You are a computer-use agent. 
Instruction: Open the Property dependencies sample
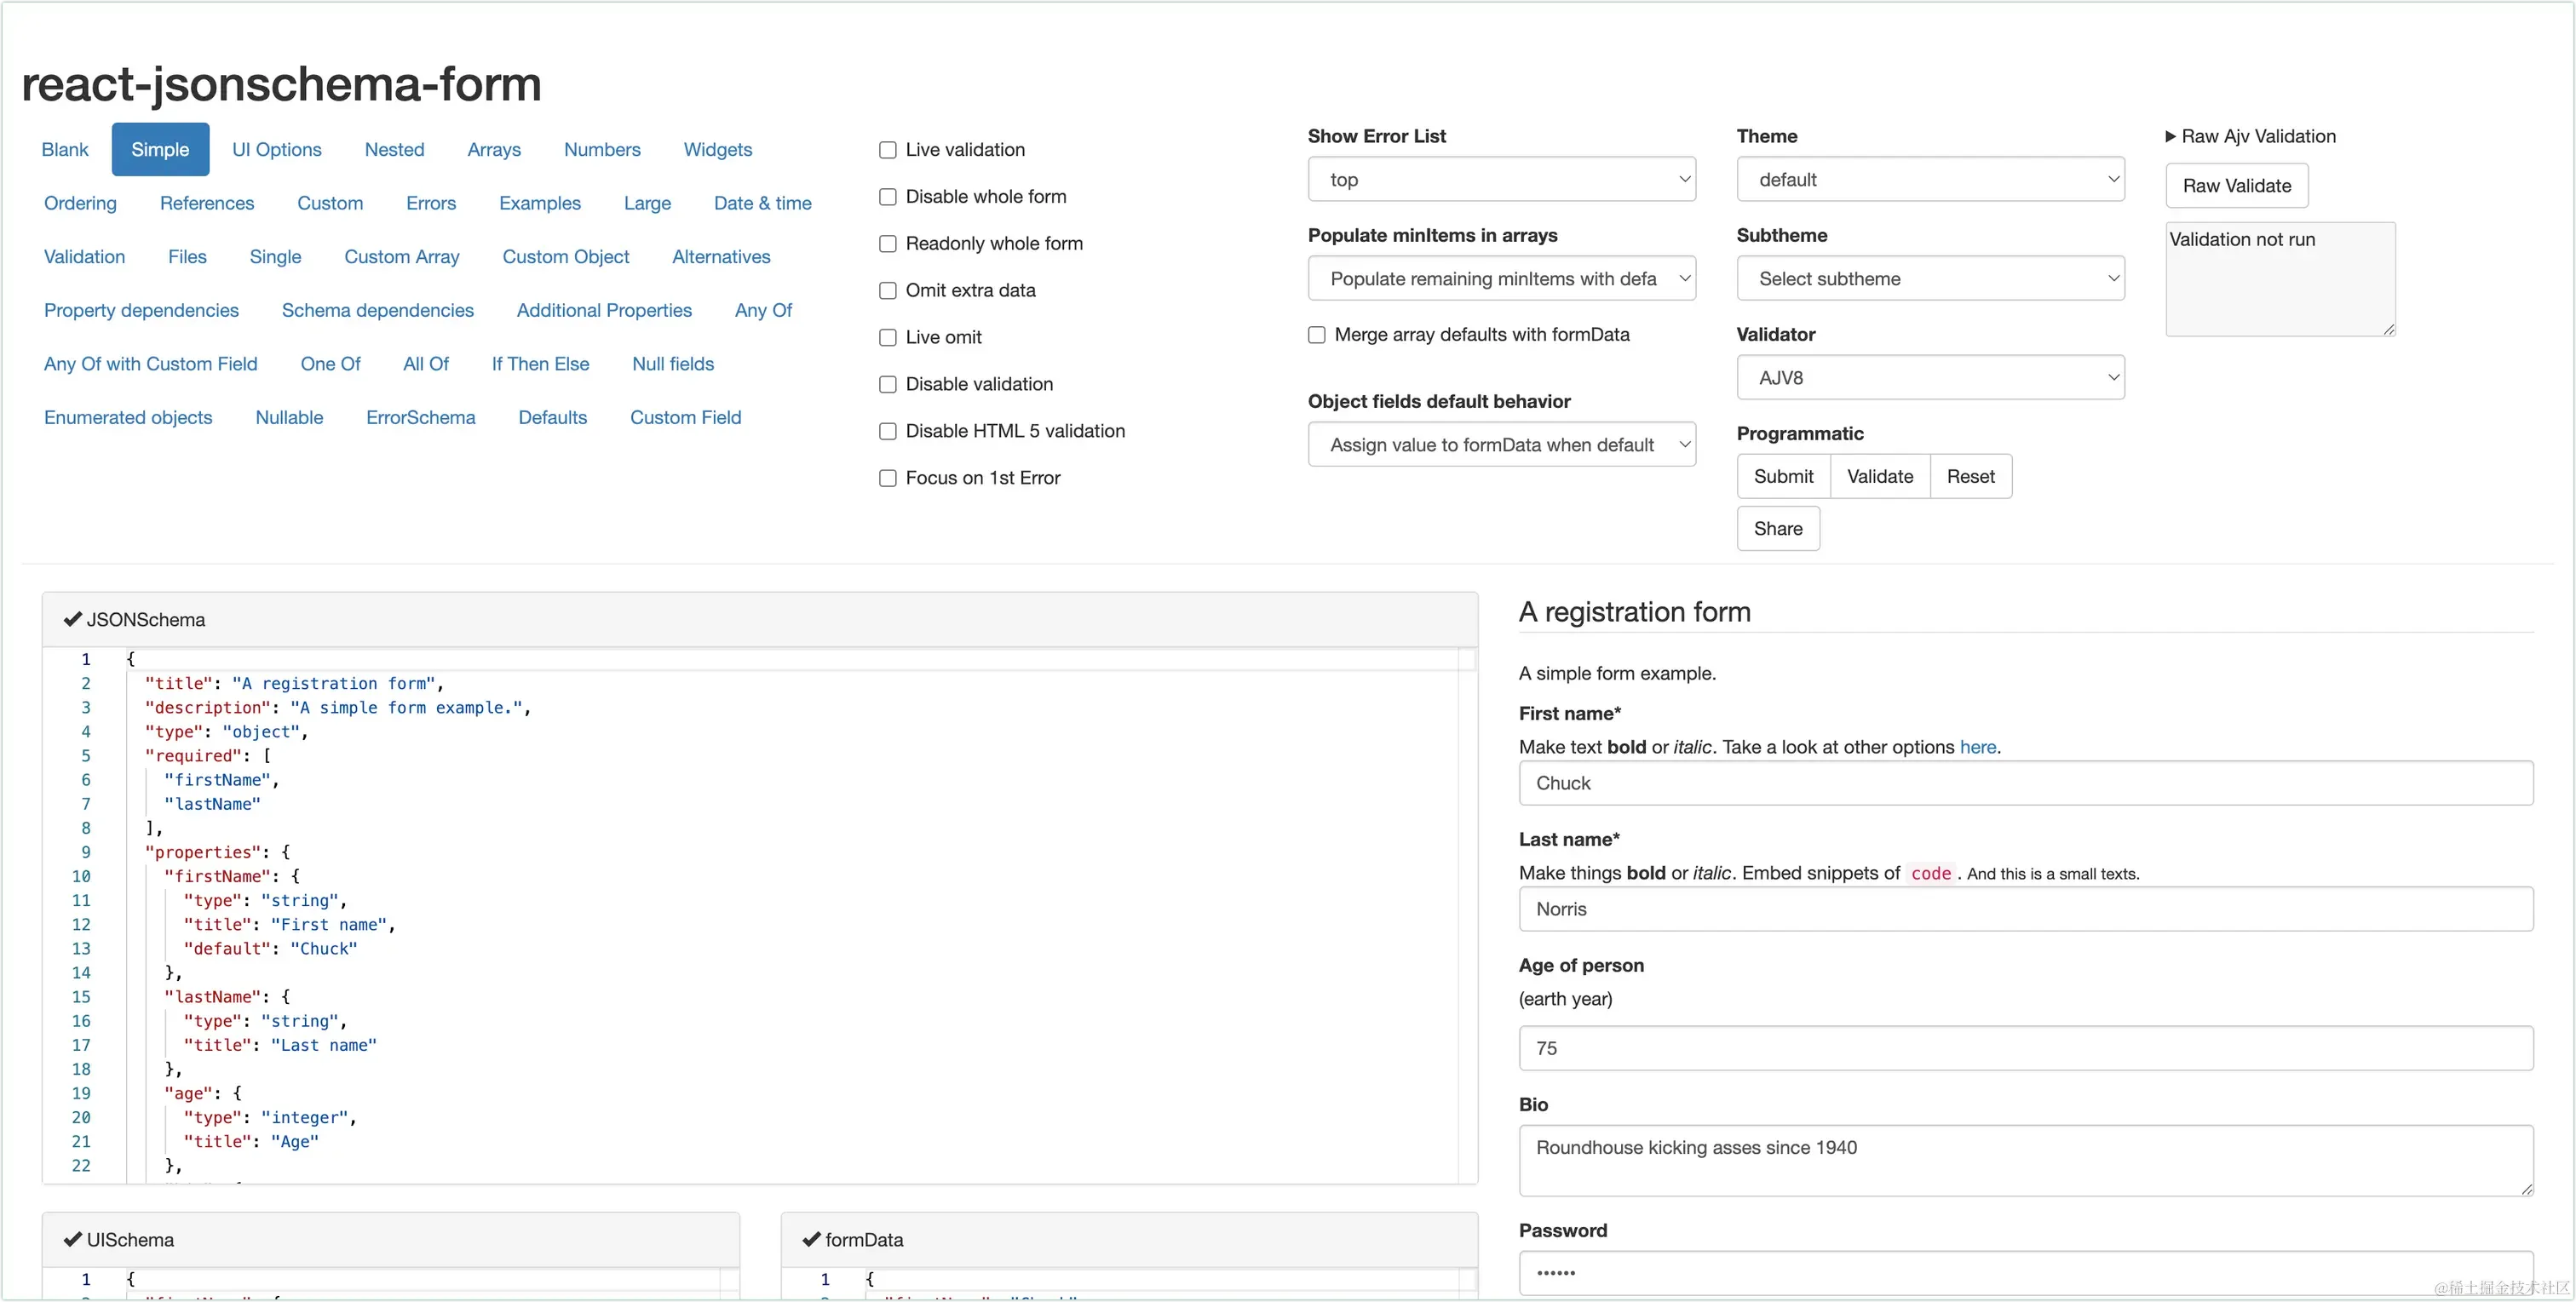141,310
